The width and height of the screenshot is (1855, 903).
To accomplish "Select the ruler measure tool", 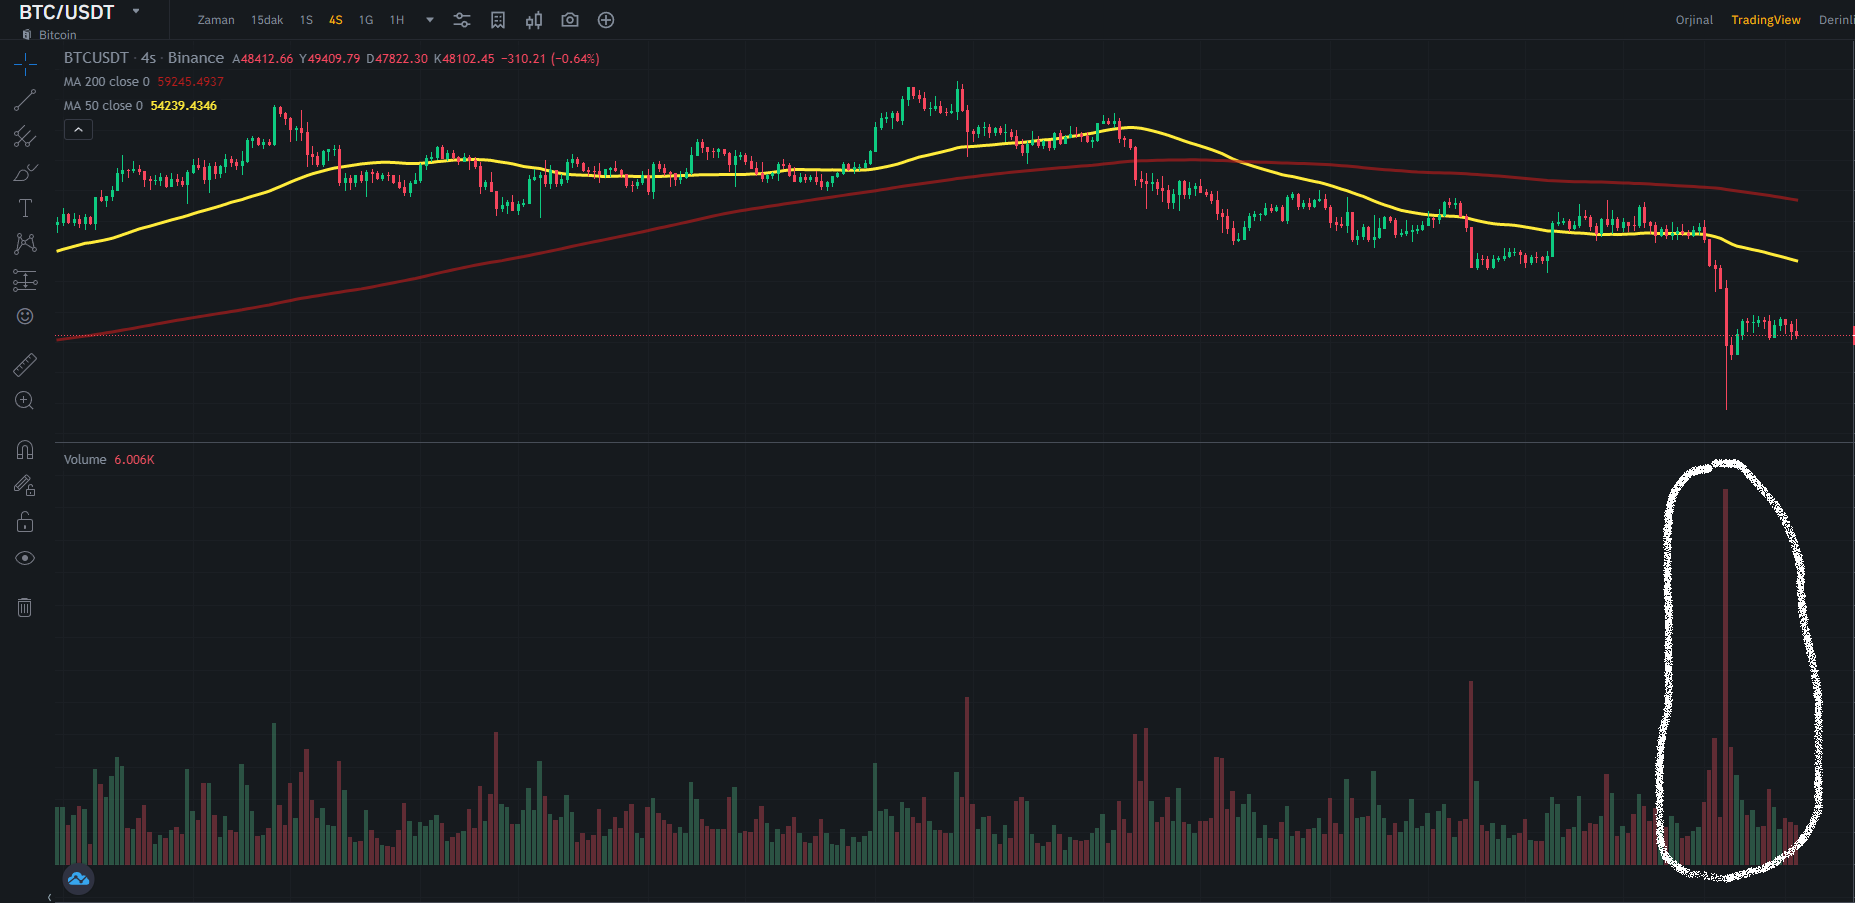I will (25, 365).
